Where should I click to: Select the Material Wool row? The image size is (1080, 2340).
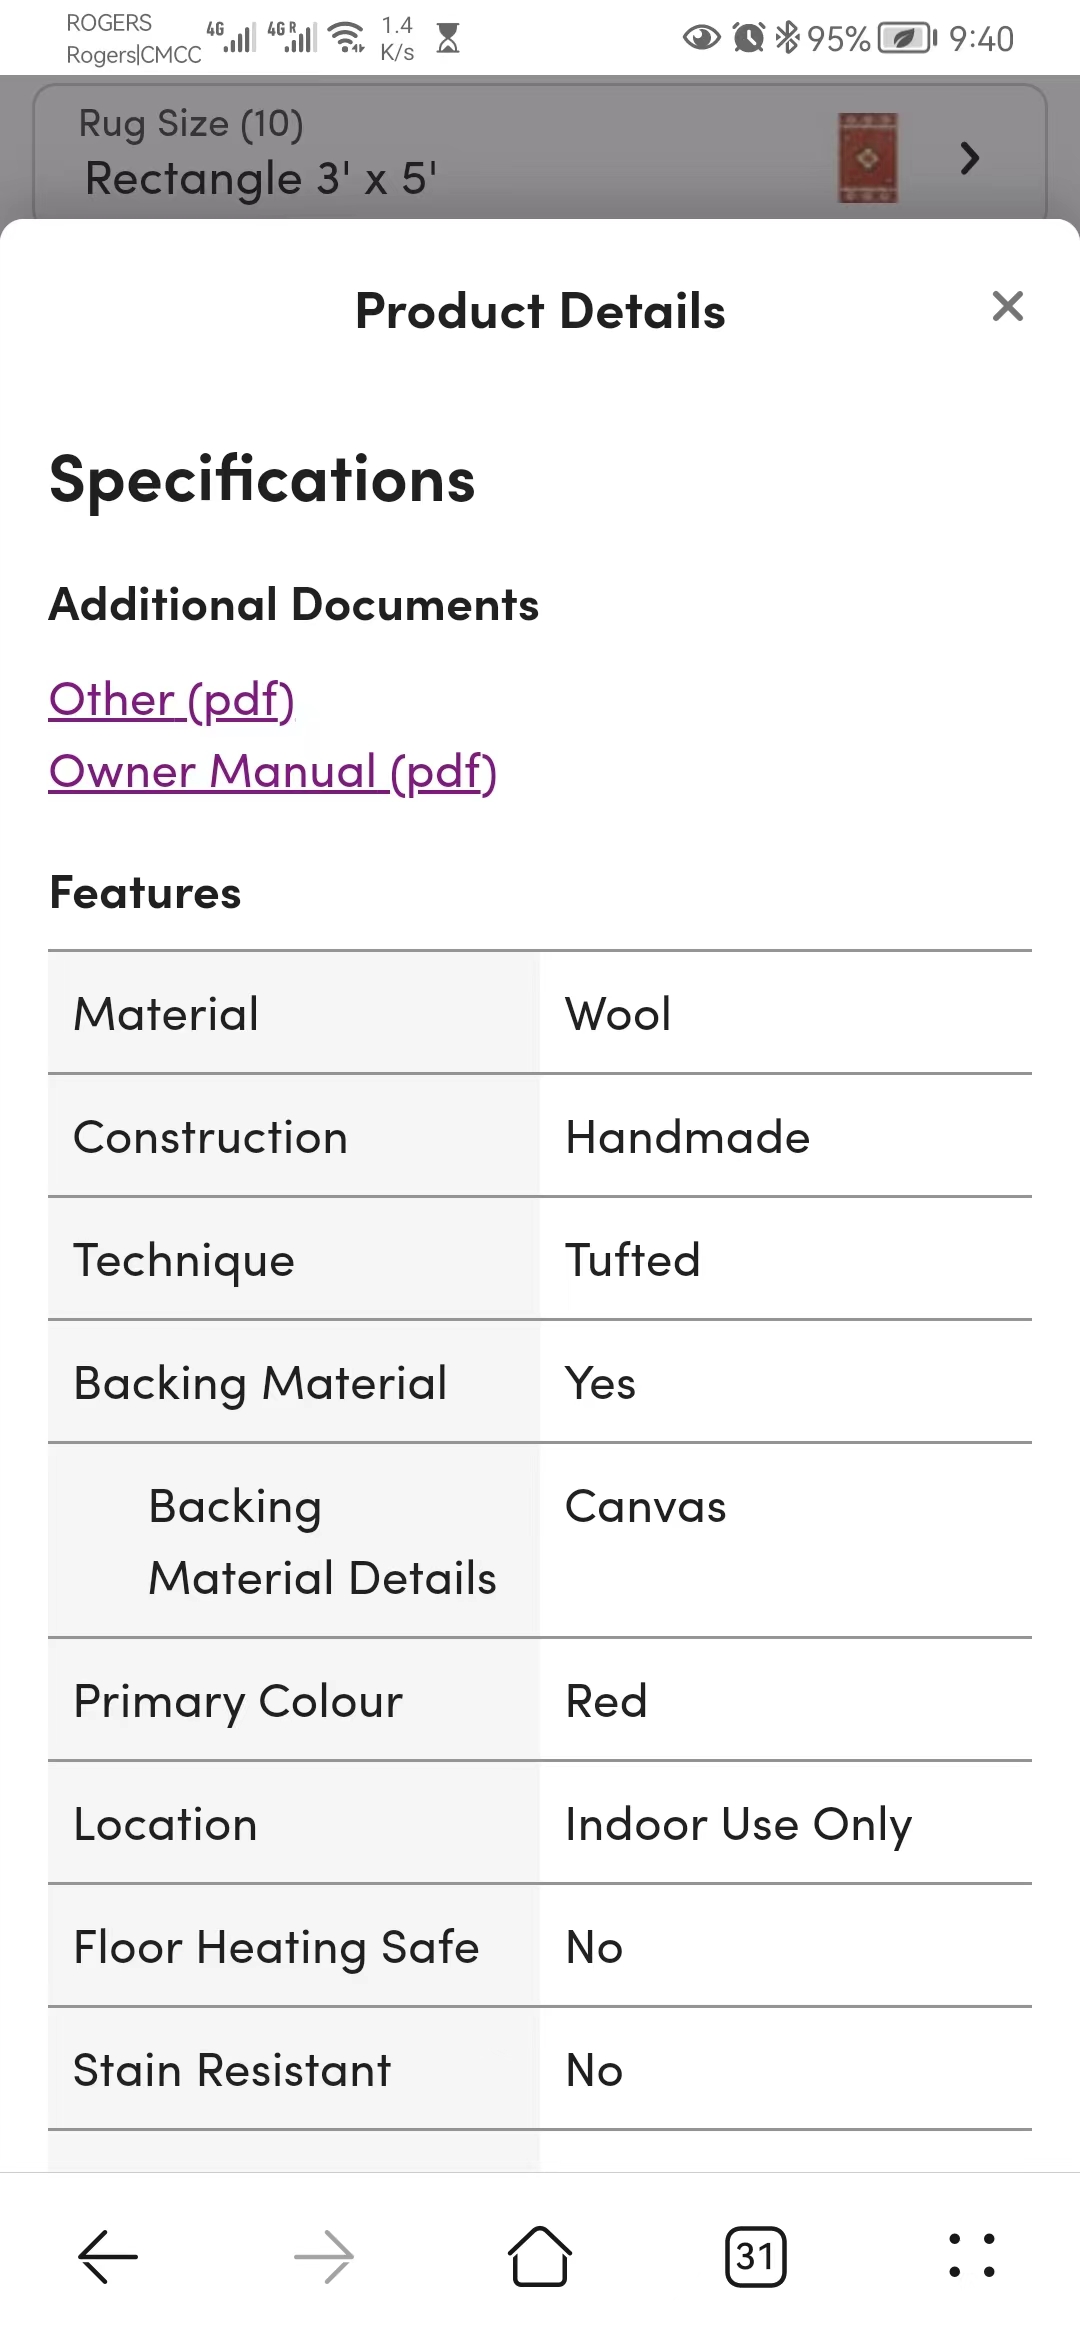pos(540,1013)
